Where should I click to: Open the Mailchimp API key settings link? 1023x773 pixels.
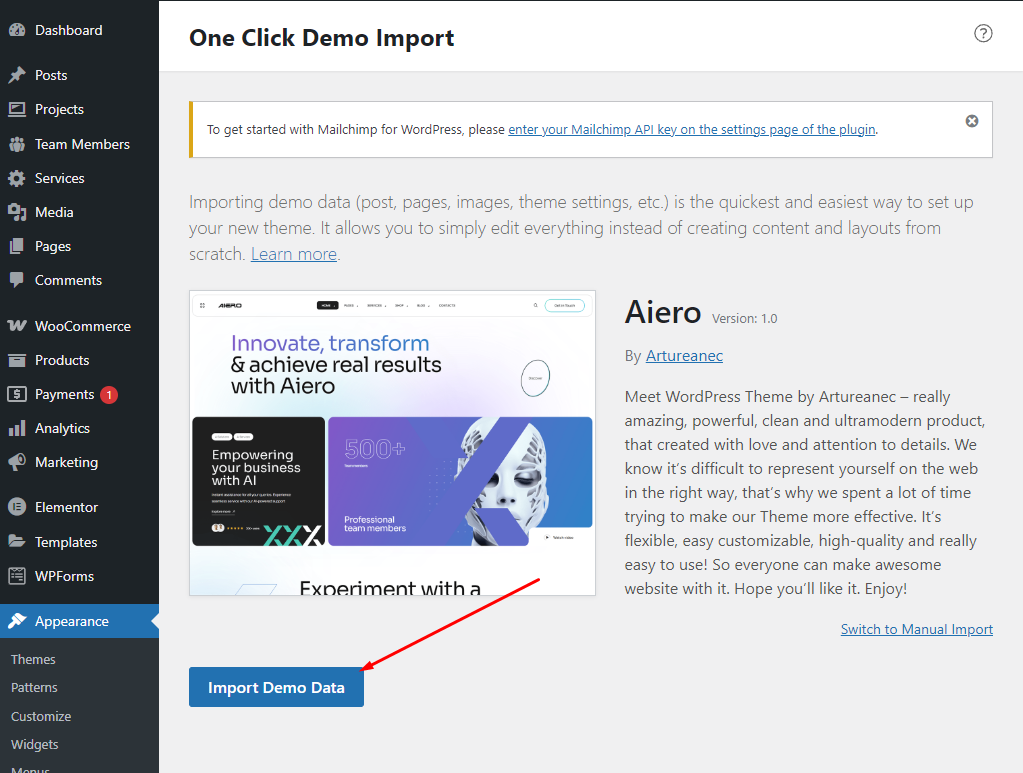692,129
